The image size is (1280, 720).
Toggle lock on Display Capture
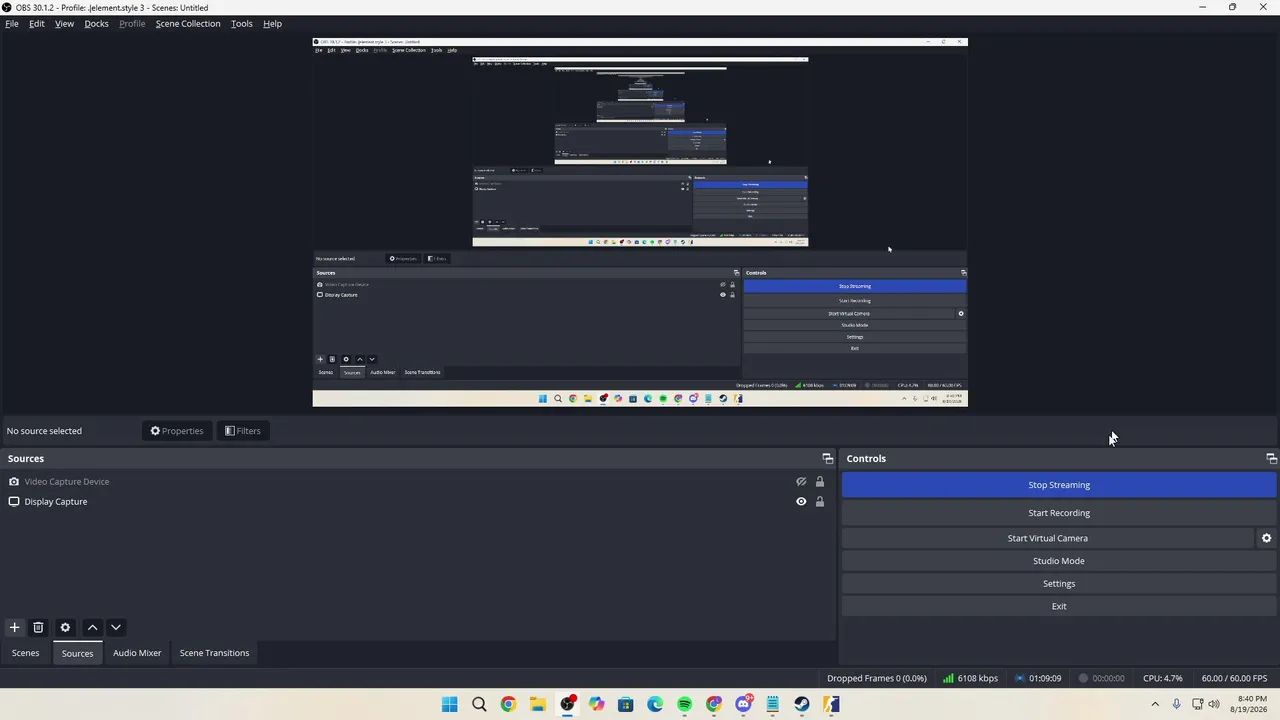pos(820,501)
